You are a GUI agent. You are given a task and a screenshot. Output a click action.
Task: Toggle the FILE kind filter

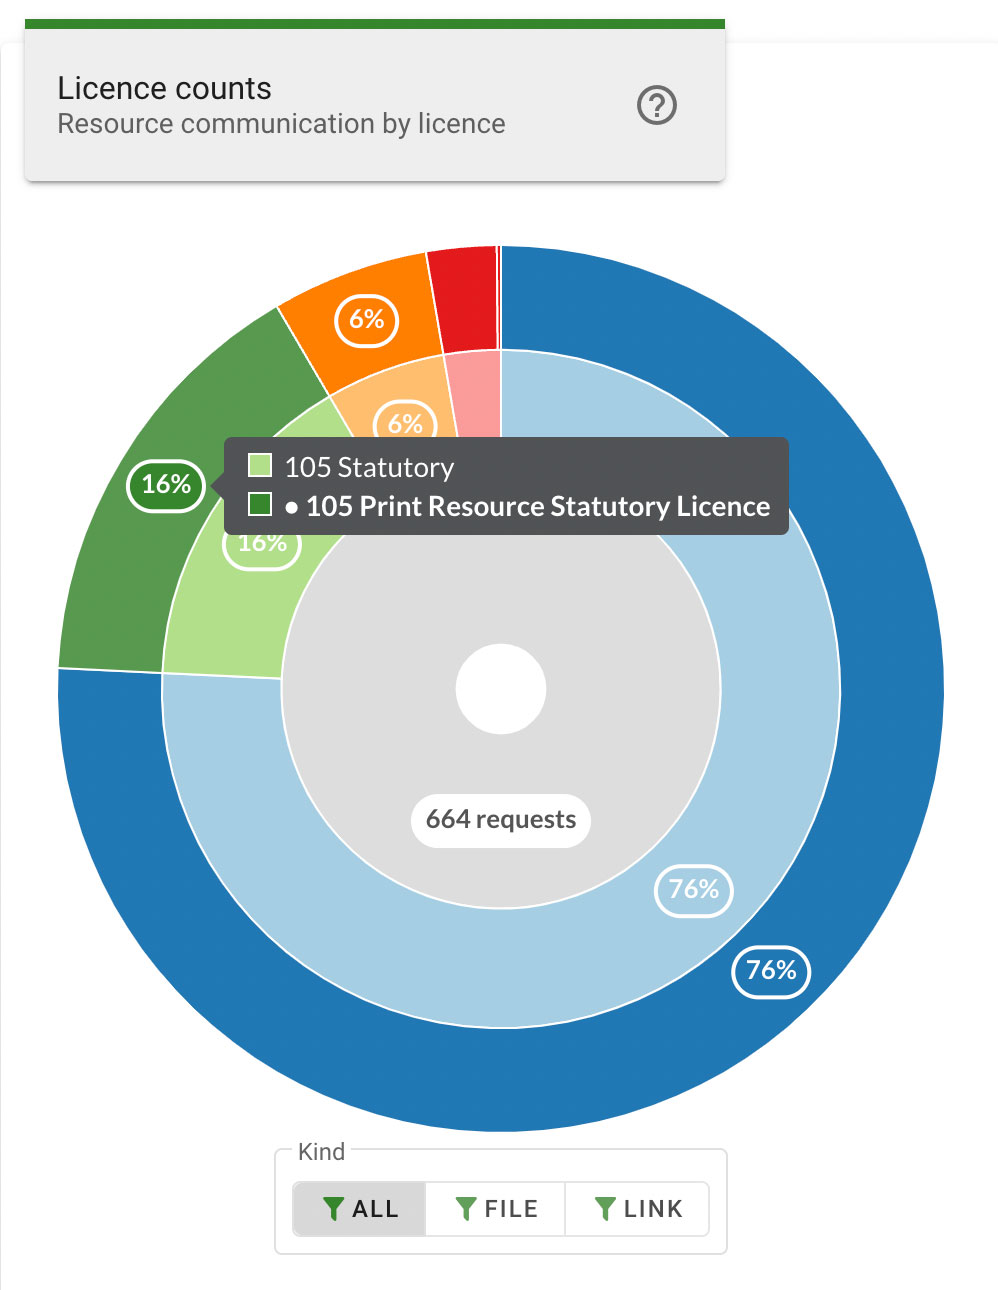[x=494, y=1209]
